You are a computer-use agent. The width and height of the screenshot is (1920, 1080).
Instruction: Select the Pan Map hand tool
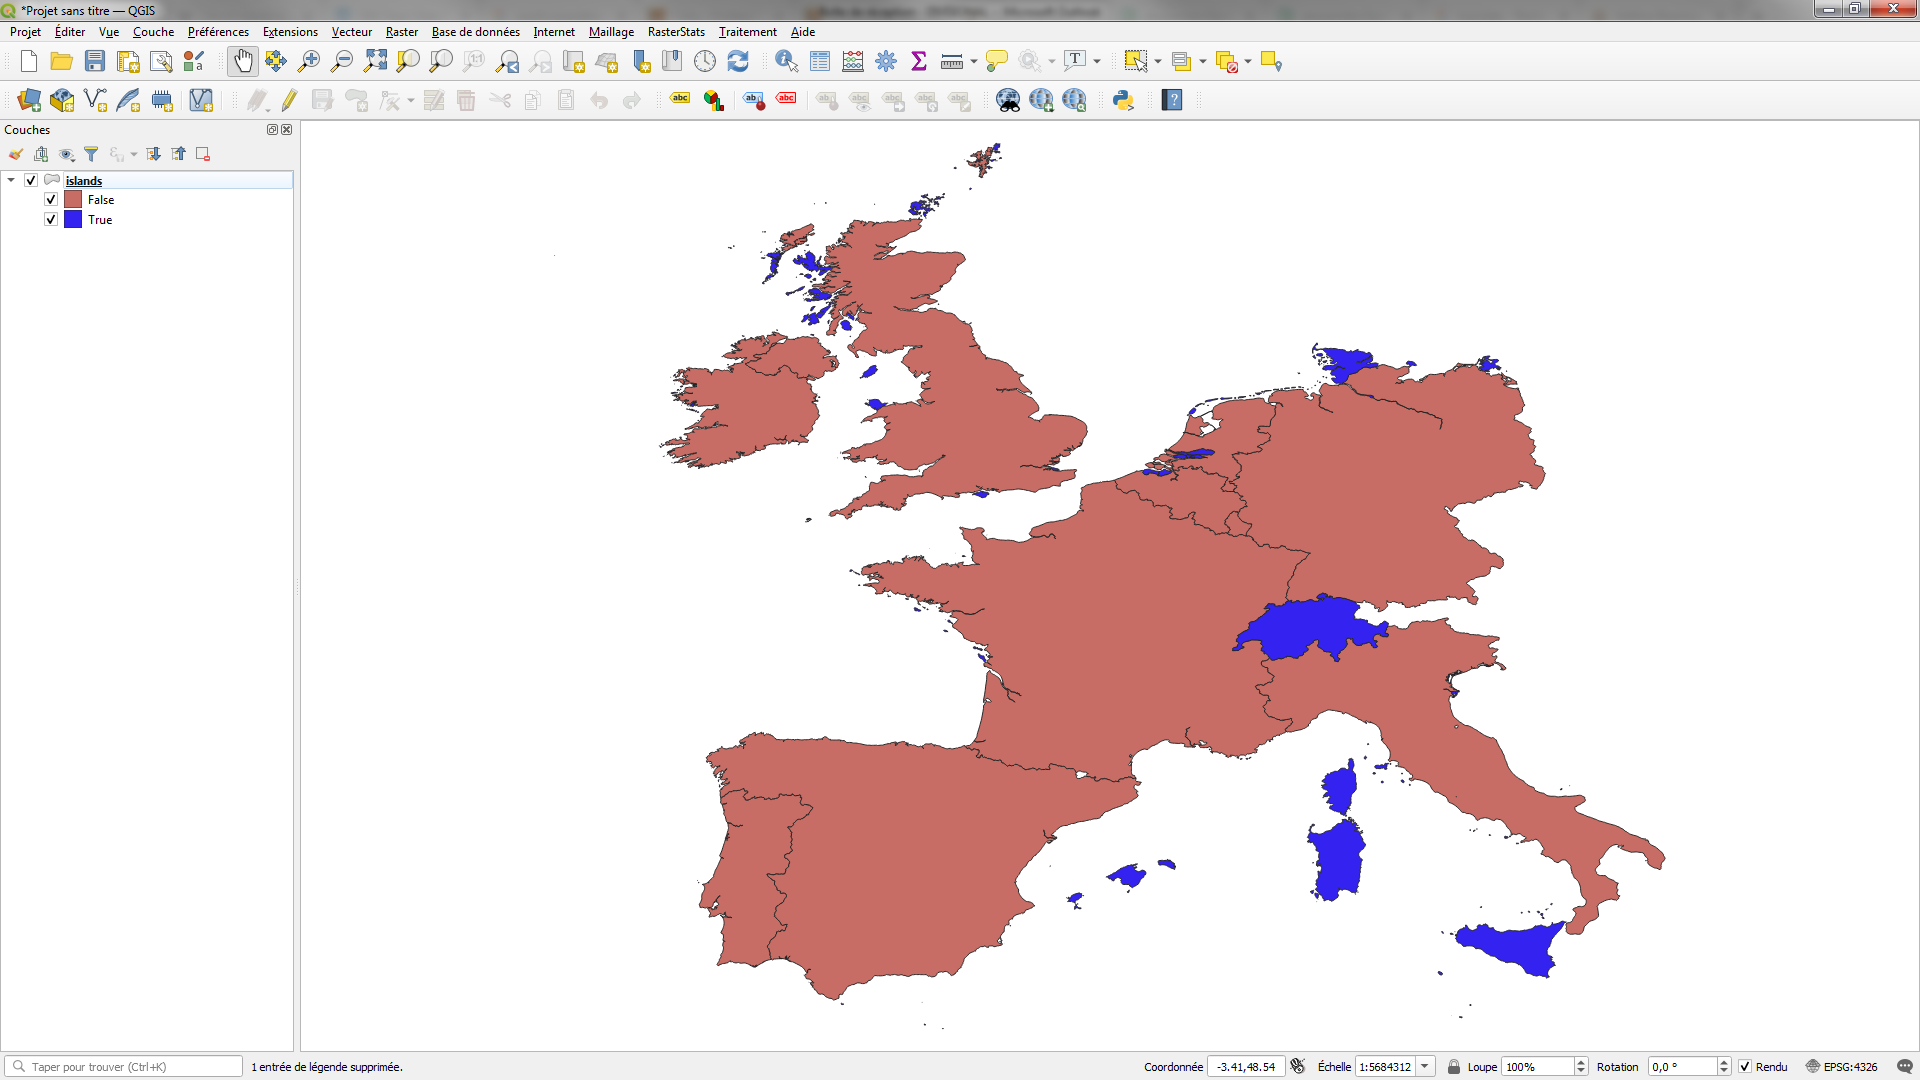[x=243, y=62]
